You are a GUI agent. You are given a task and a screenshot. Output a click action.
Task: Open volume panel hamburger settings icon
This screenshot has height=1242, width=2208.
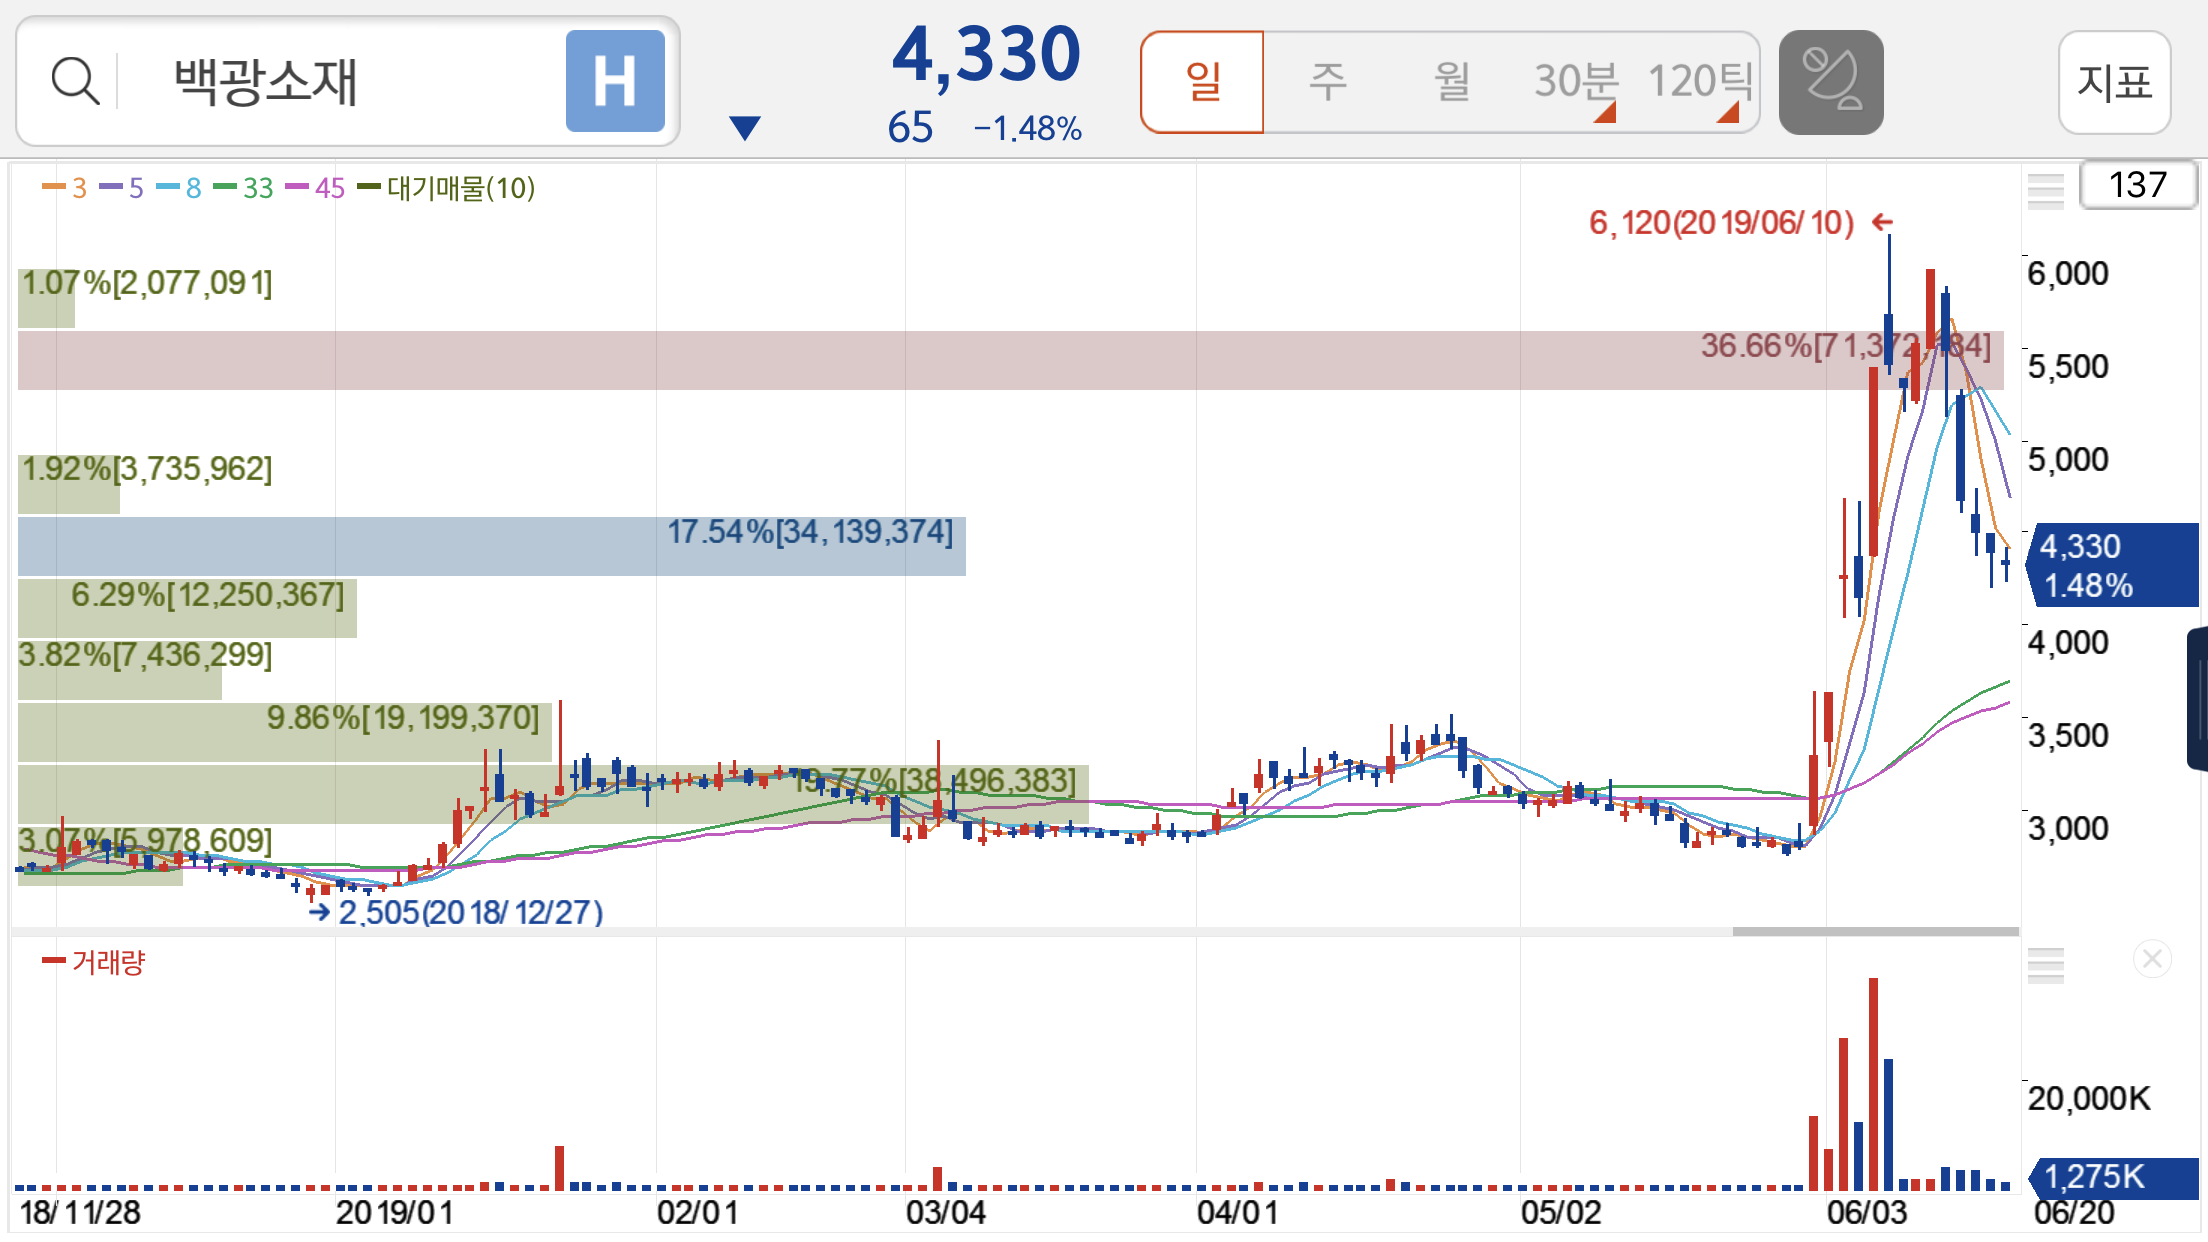click(2045, 964)
